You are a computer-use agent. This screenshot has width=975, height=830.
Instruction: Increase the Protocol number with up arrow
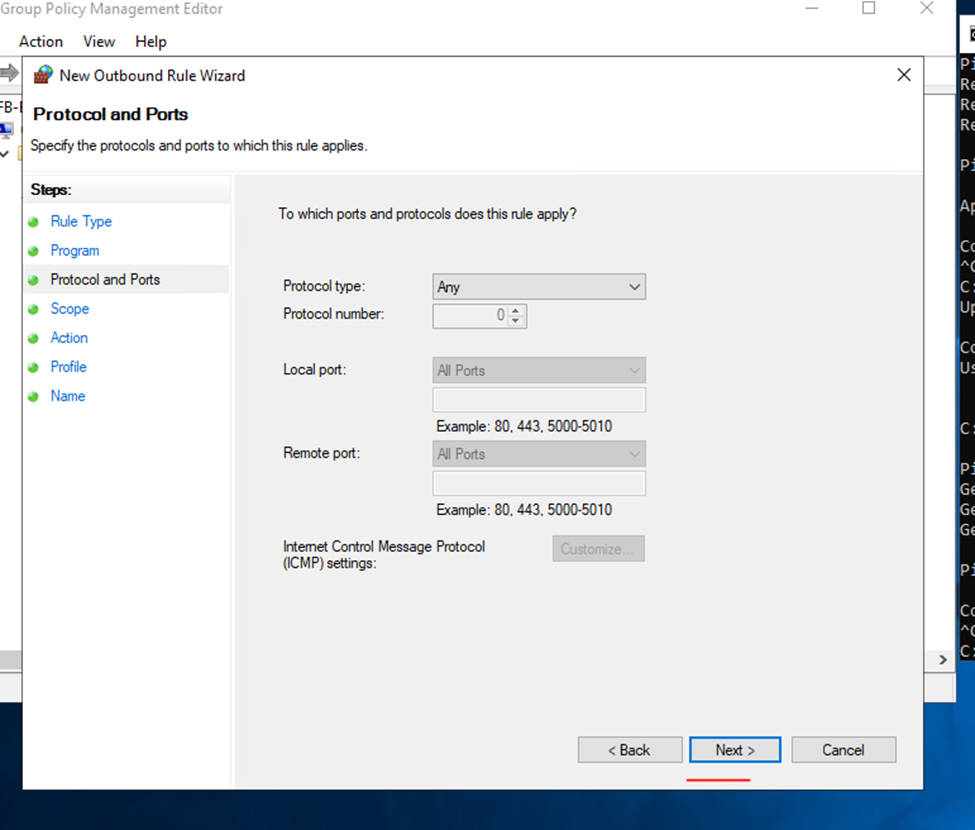coord(516,311)
